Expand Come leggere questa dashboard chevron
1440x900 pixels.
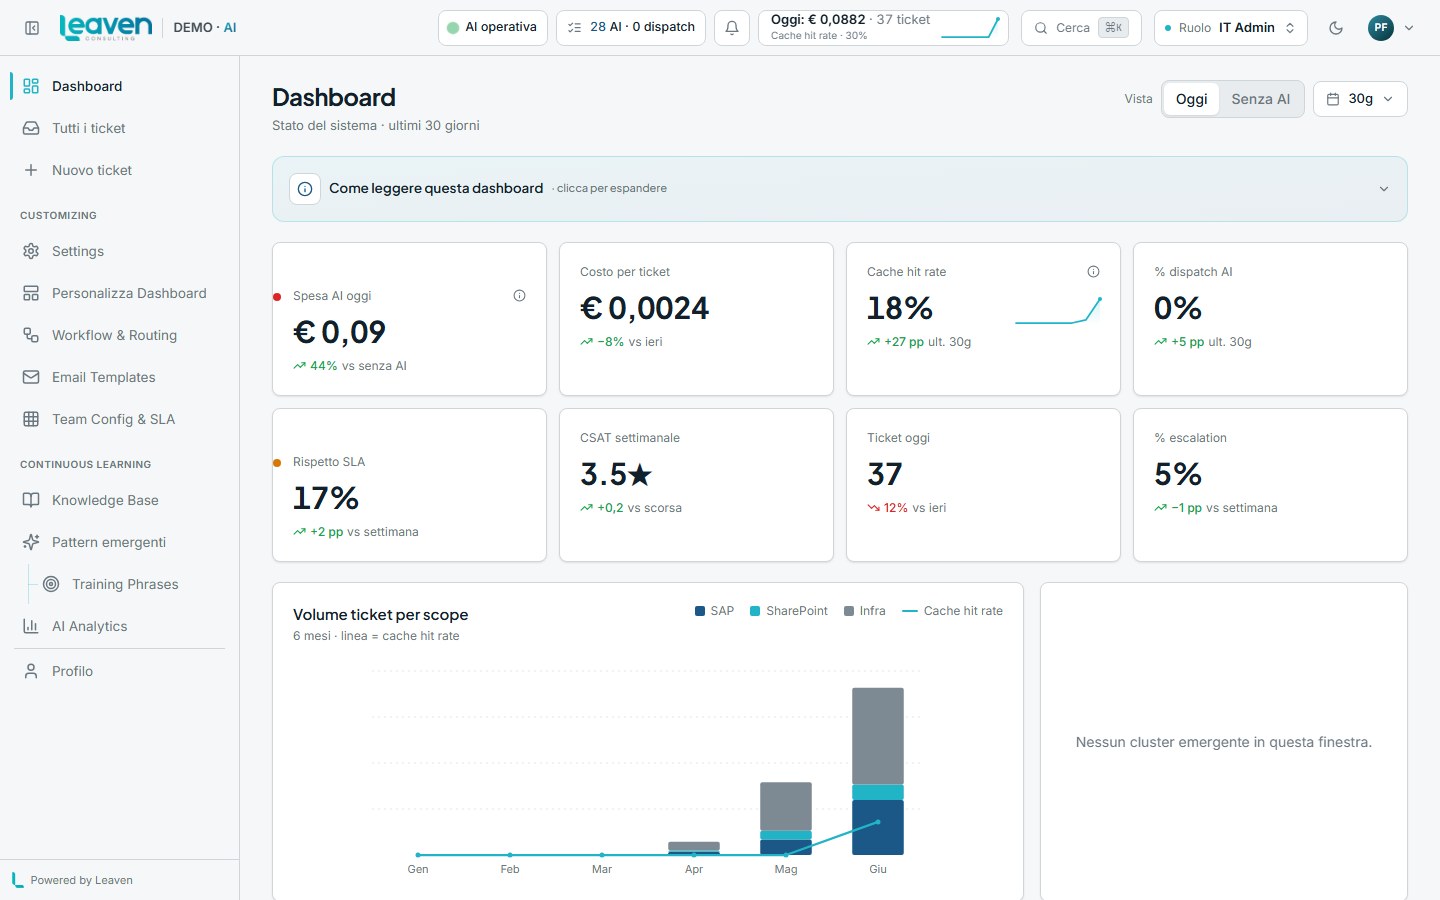[x=1384, y=189]
